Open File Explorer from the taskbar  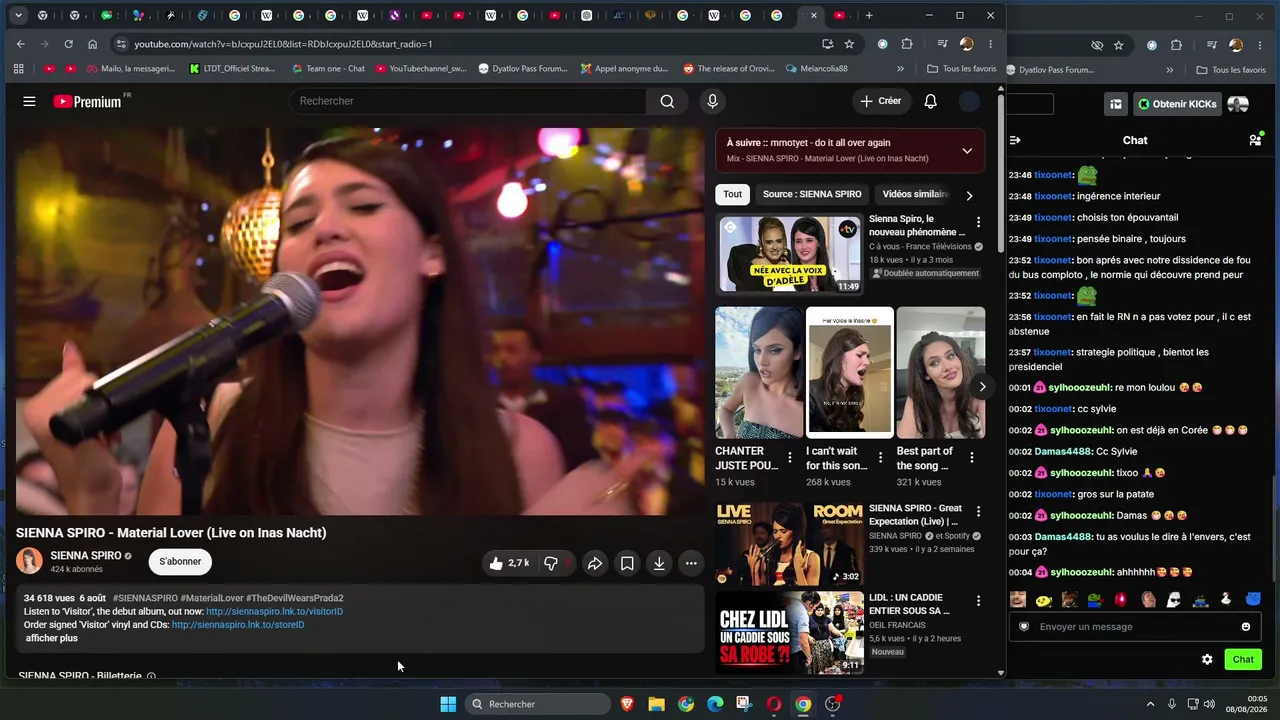656,704
